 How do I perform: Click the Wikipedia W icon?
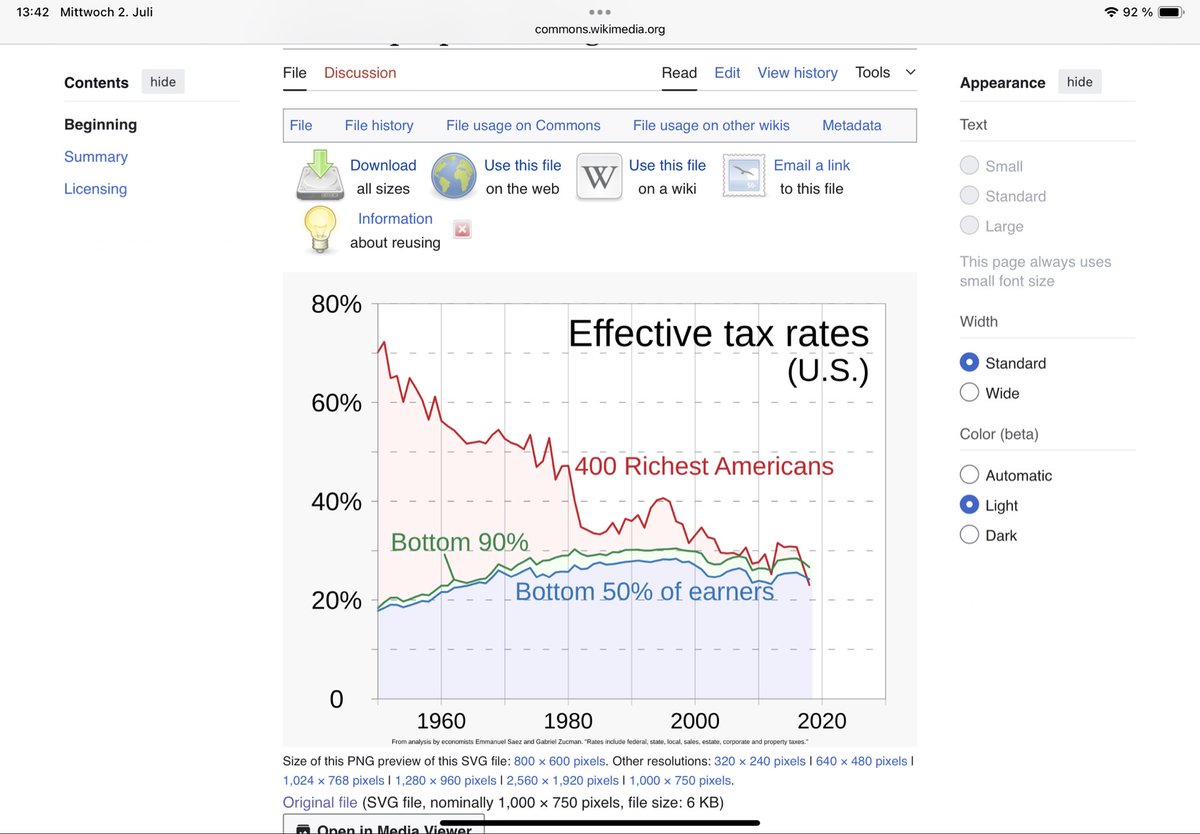coord(599,178)
